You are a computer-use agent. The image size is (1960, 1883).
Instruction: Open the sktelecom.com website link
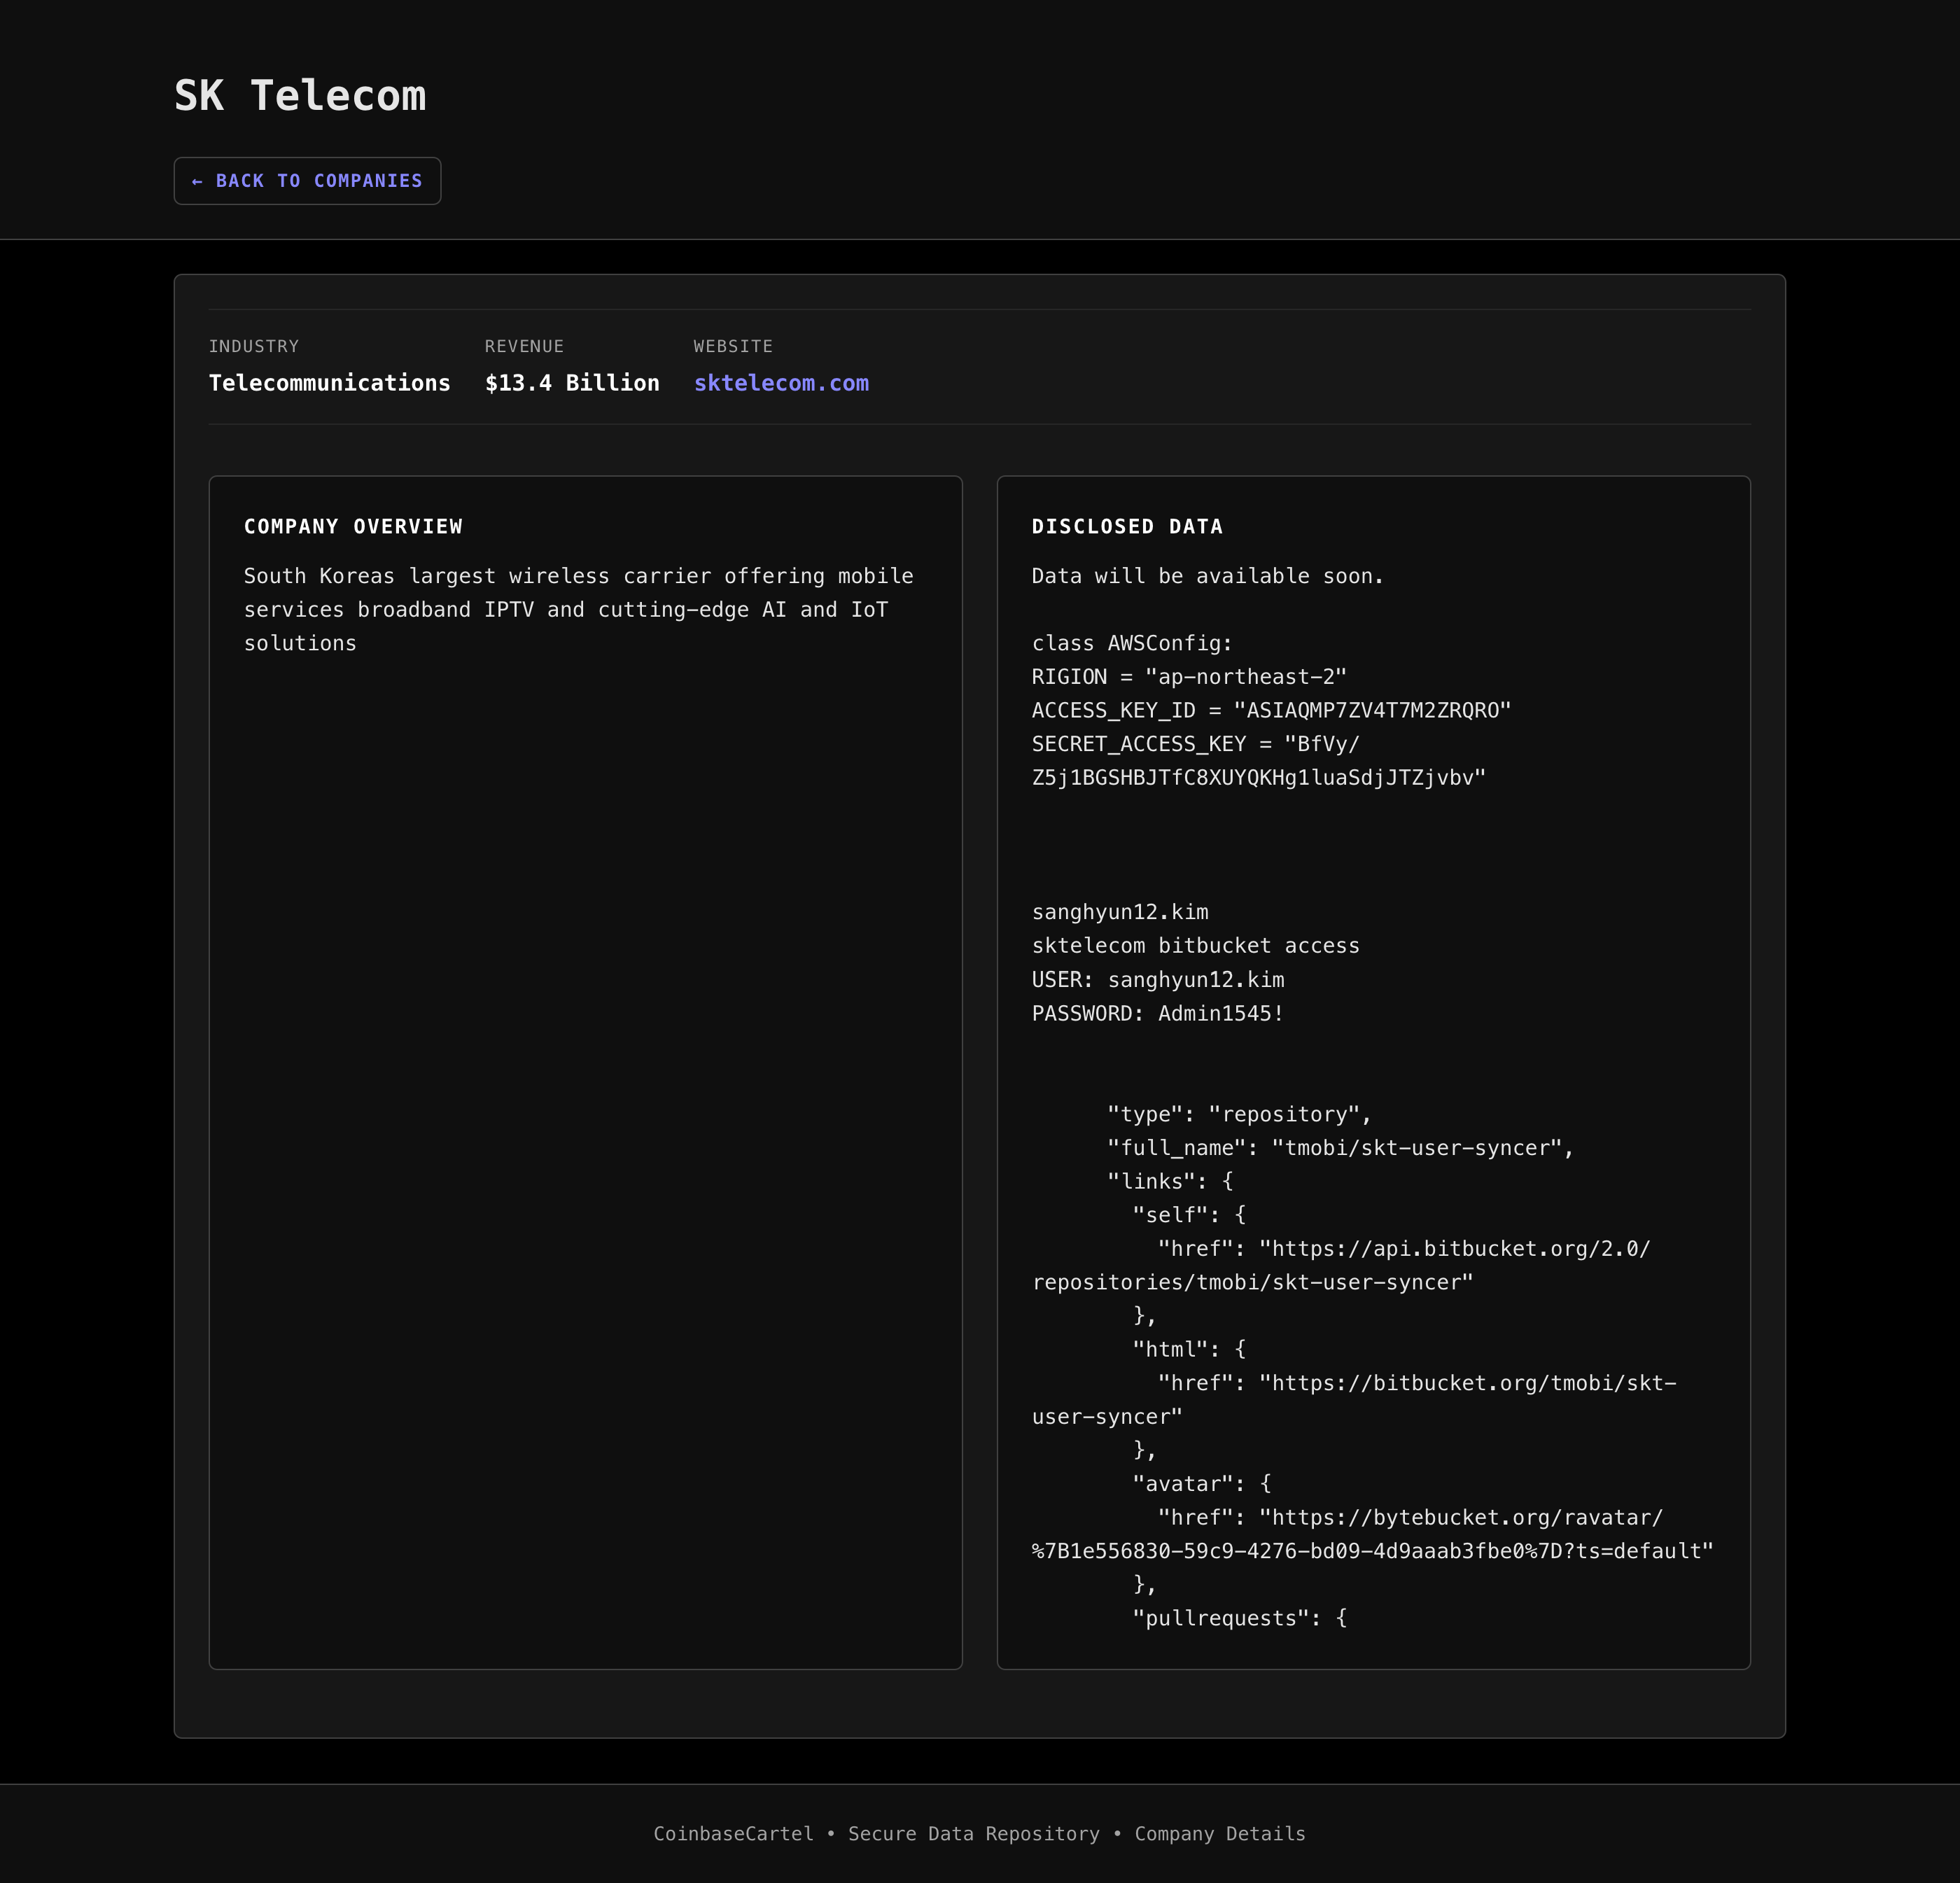(x=781, y=383)
